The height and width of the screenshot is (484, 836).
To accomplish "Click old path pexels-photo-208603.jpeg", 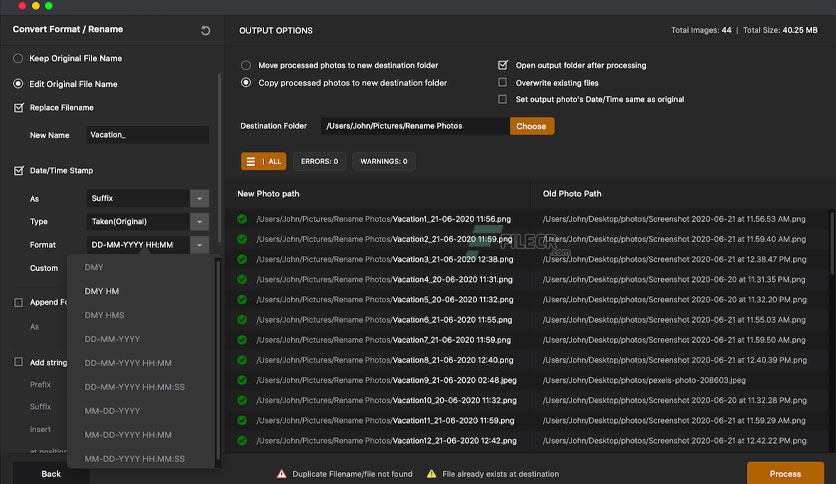I will click(644, 381).
